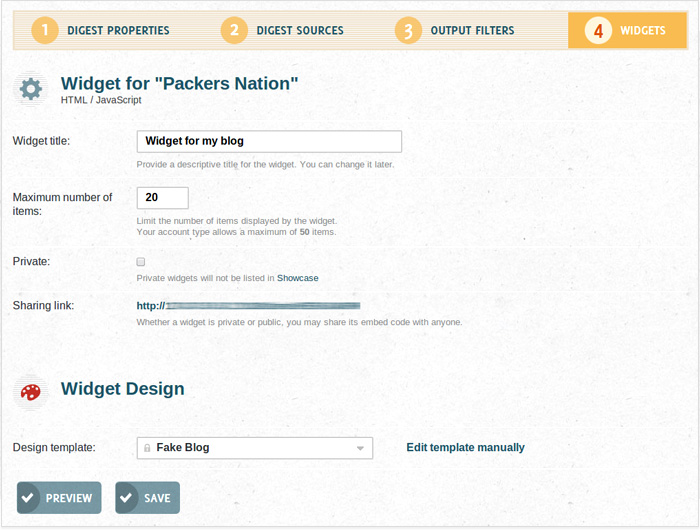Click the step 3 number circle icon
Screen dimensions: 700x530
(x=408, y=31)
